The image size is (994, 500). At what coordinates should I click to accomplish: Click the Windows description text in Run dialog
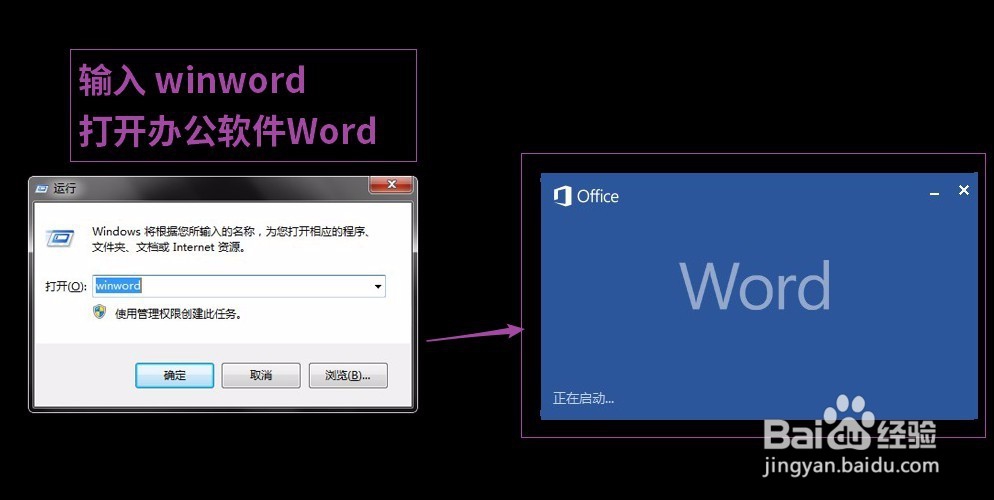coord(231,240)
